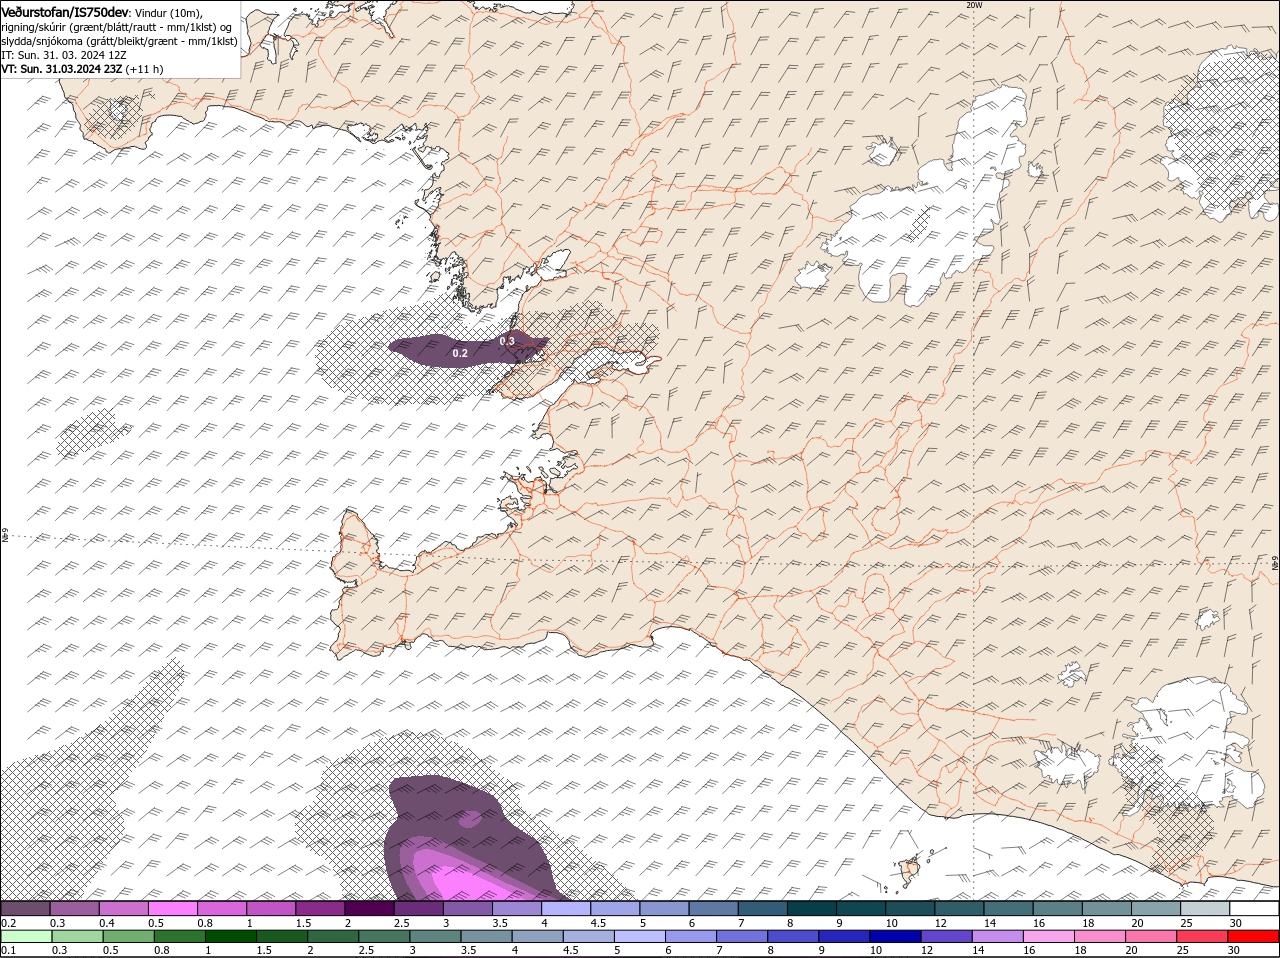Select the '0.4' label in the top legend row
The image size is (1280, 958).
(107, 923)
